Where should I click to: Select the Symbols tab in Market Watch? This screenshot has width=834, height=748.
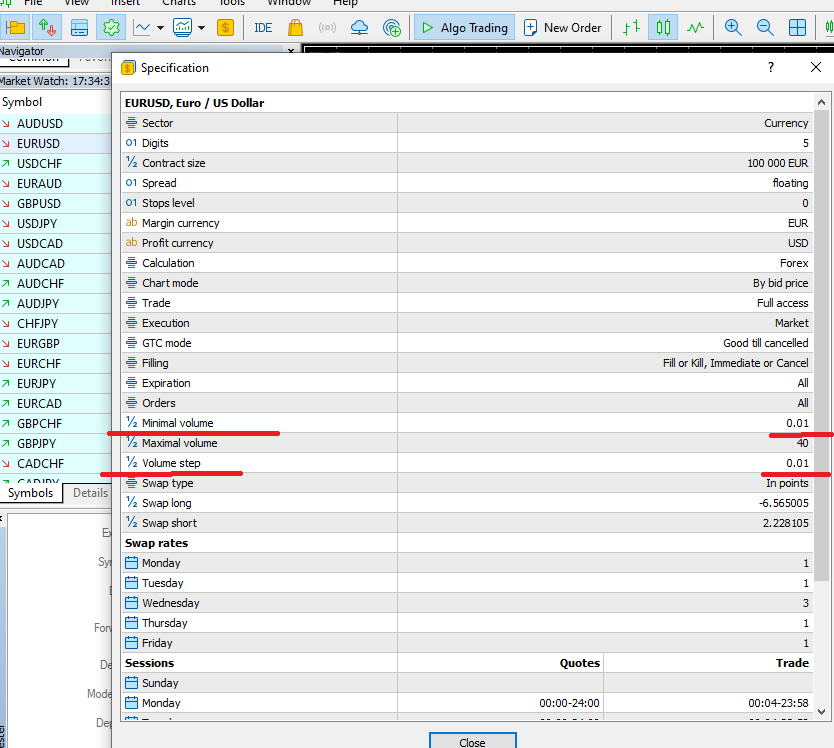pos(30,493)
